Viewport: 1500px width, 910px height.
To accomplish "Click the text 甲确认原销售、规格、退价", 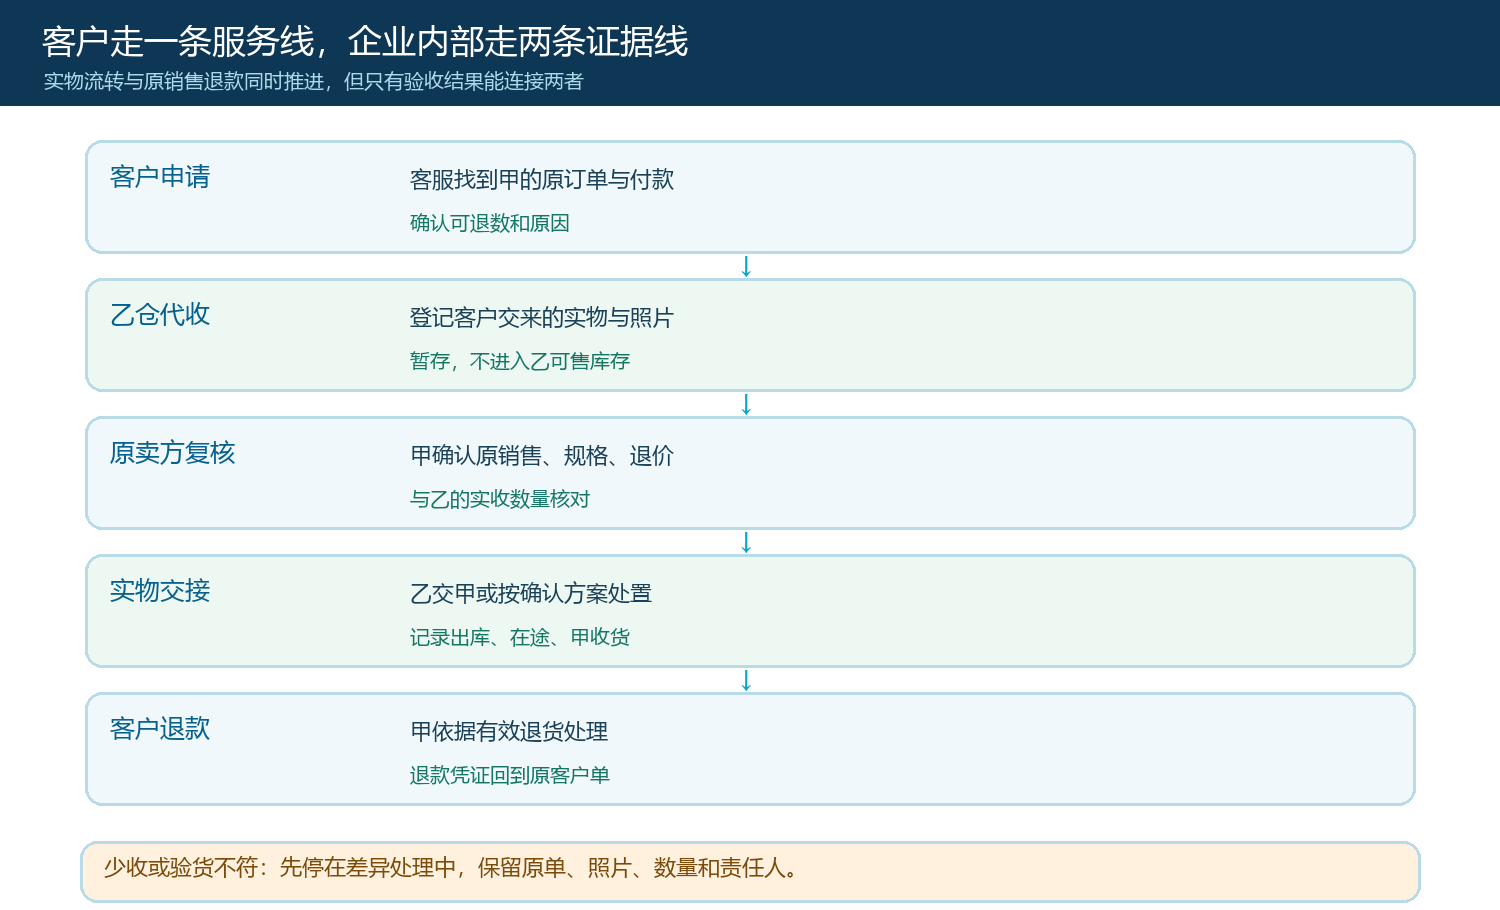I will (x=542, y=456).
